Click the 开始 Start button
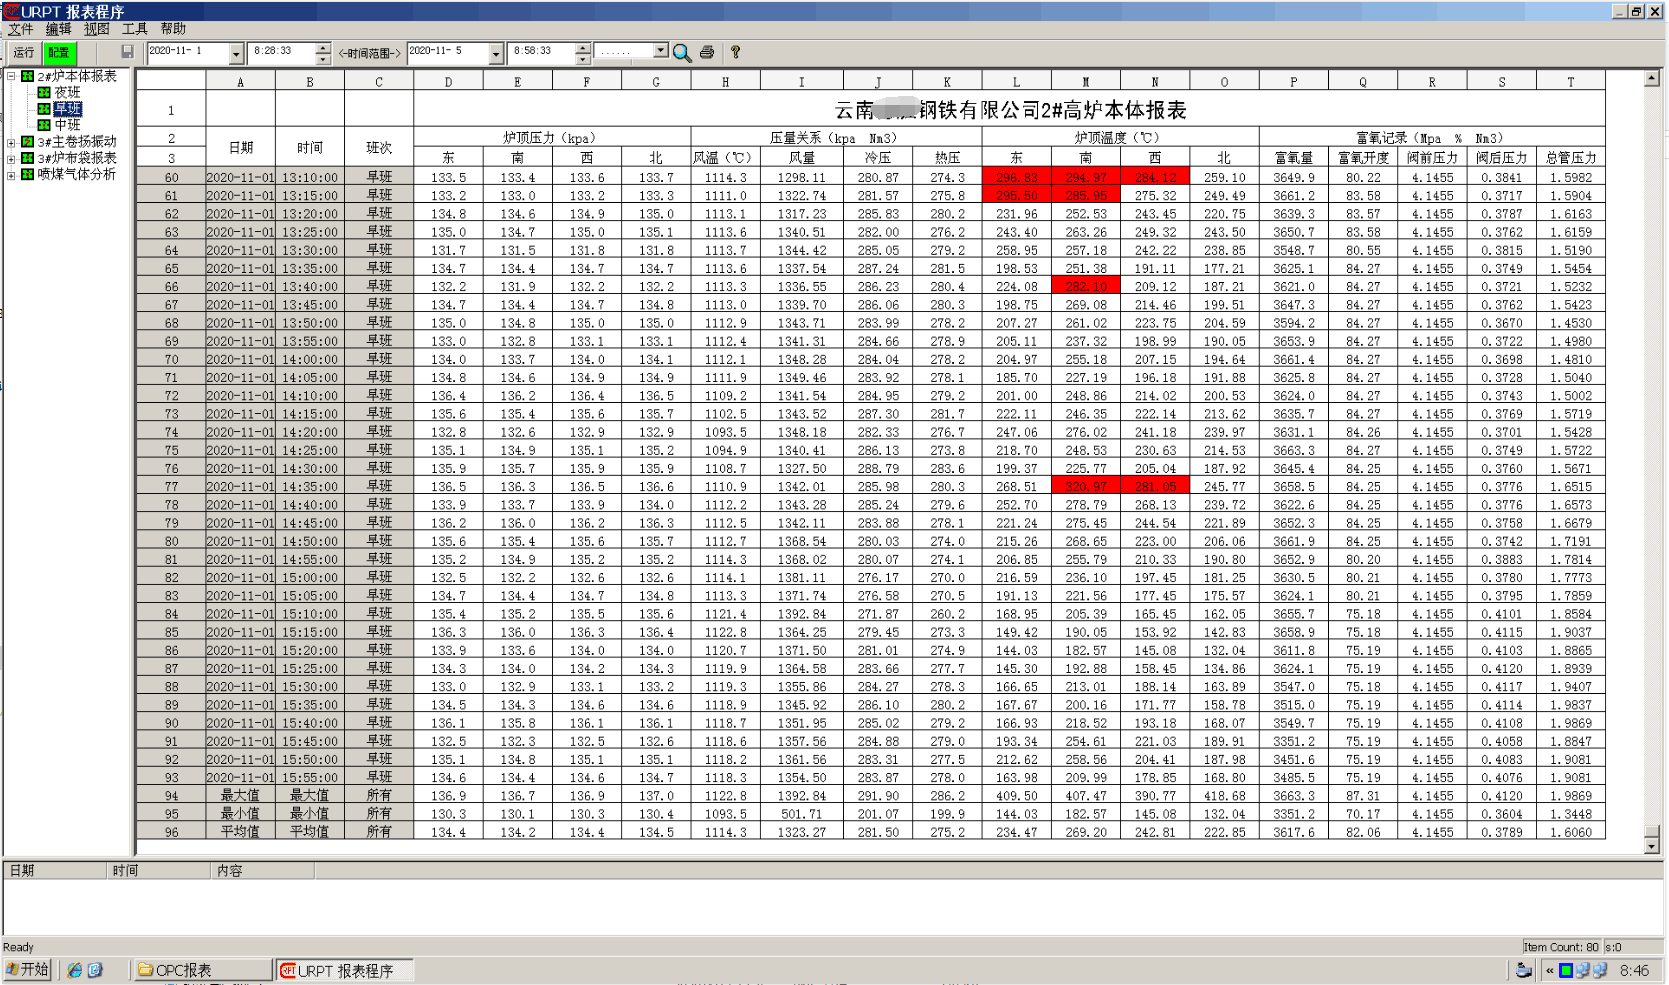The width and height of the screenshot is (1669, 985). point(27,970)
